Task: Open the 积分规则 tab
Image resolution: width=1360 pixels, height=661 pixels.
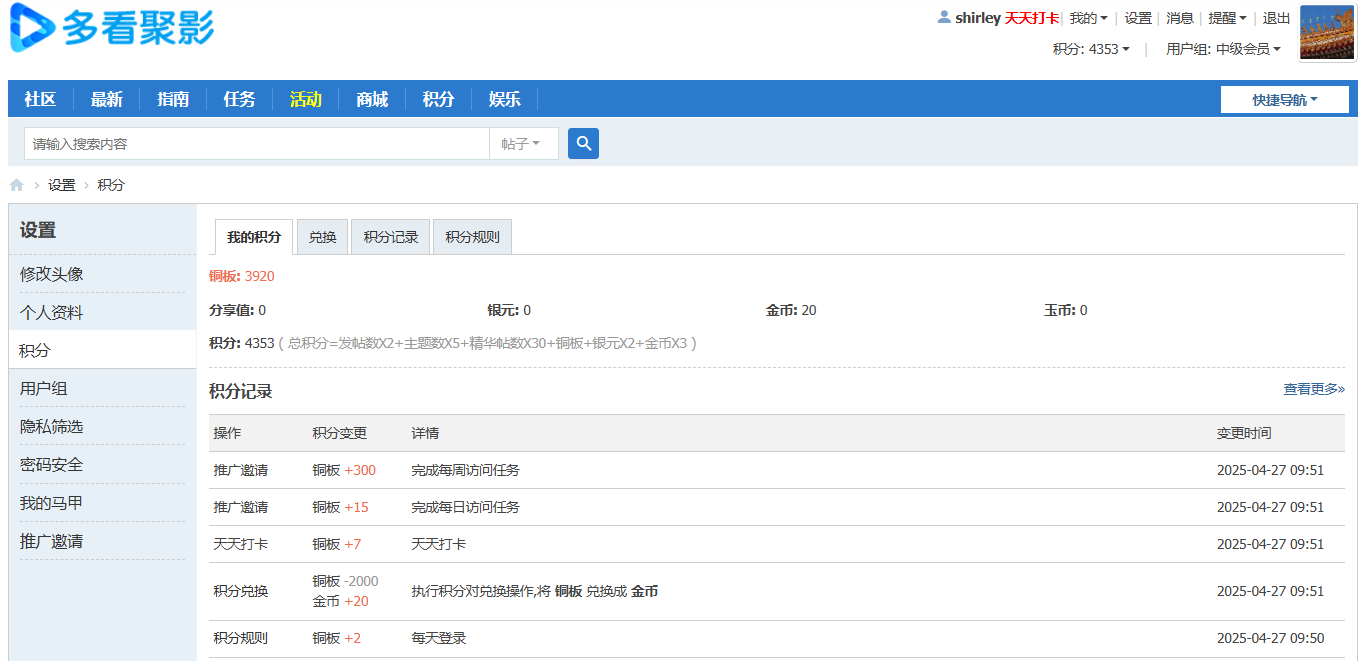Action: [x=471, y=236]
